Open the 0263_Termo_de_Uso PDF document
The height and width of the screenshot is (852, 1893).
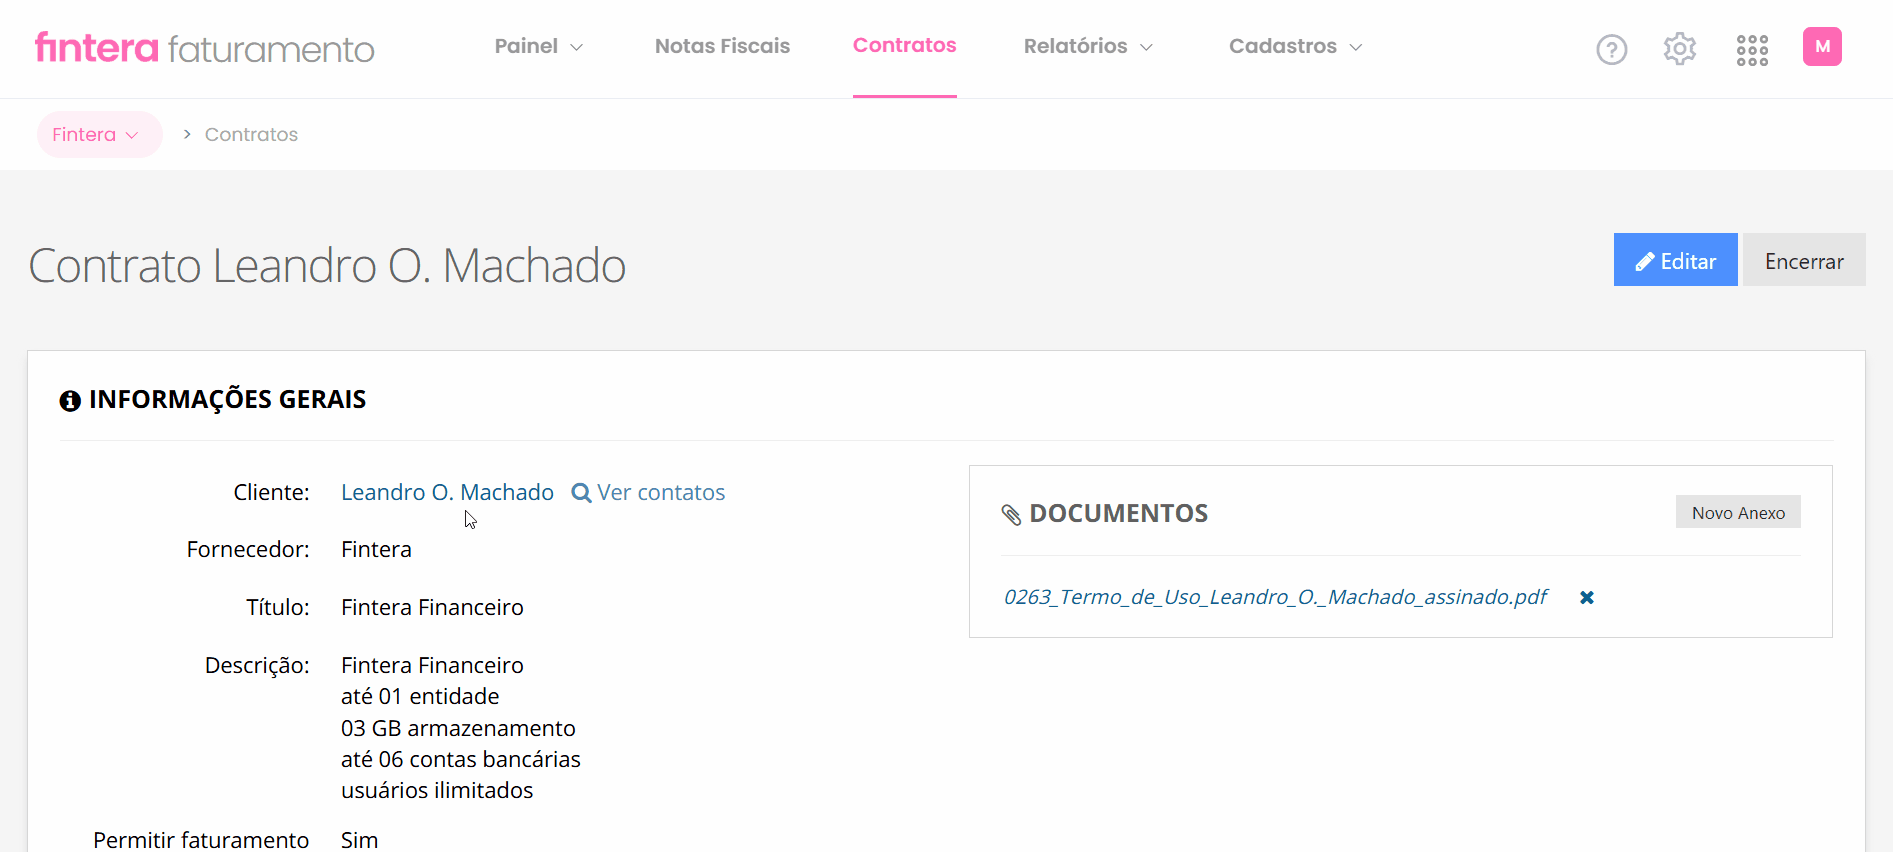pyautogui.click(x=1275, y=597)
